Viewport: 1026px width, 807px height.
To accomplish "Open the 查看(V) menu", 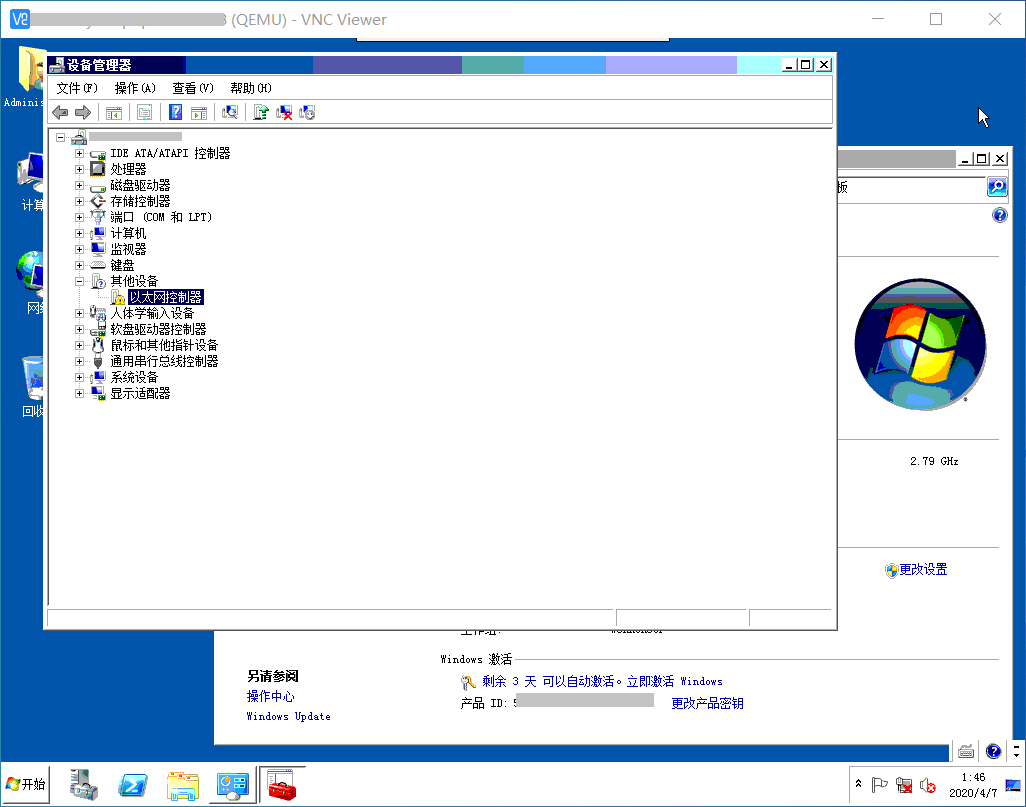I will 193,88.
